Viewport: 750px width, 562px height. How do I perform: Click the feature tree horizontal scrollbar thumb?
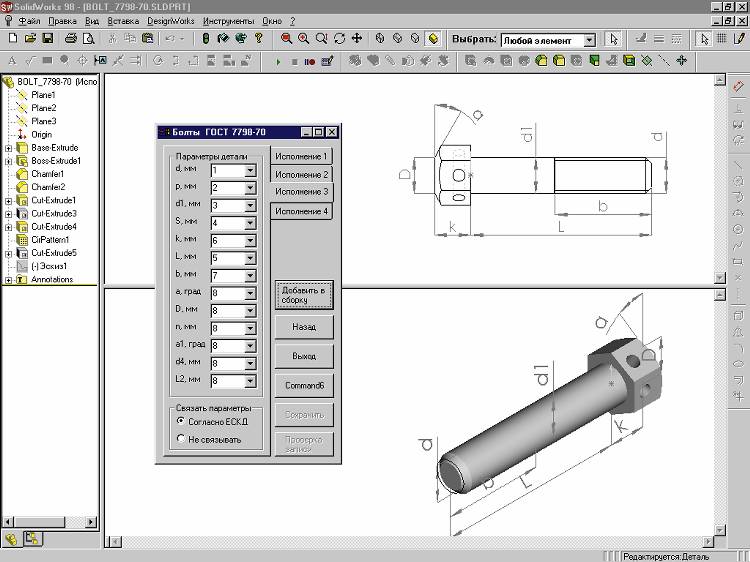[39, 522]
